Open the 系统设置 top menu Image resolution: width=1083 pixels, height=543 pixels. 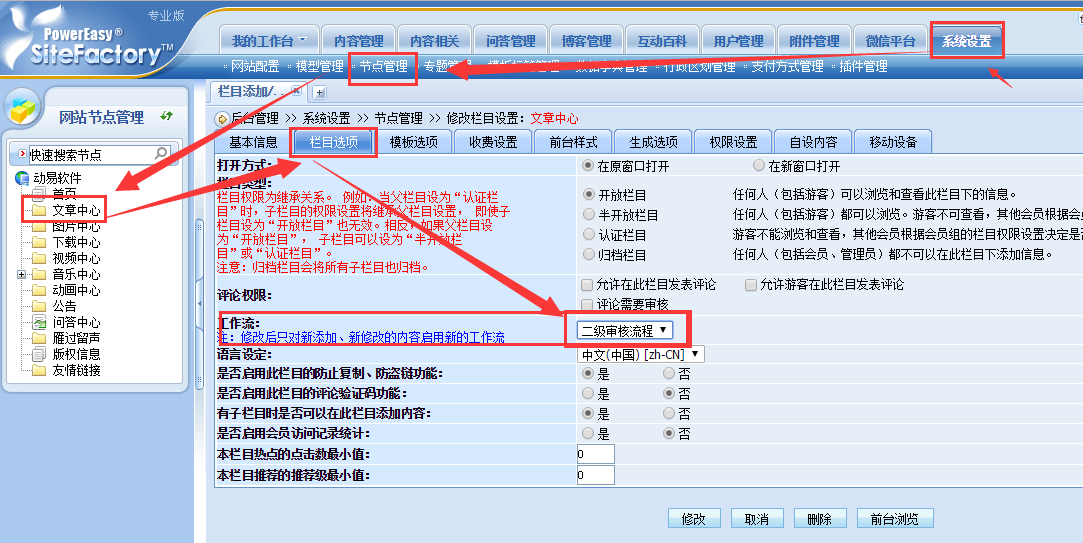pyautogui.click(x=966, y=41)
